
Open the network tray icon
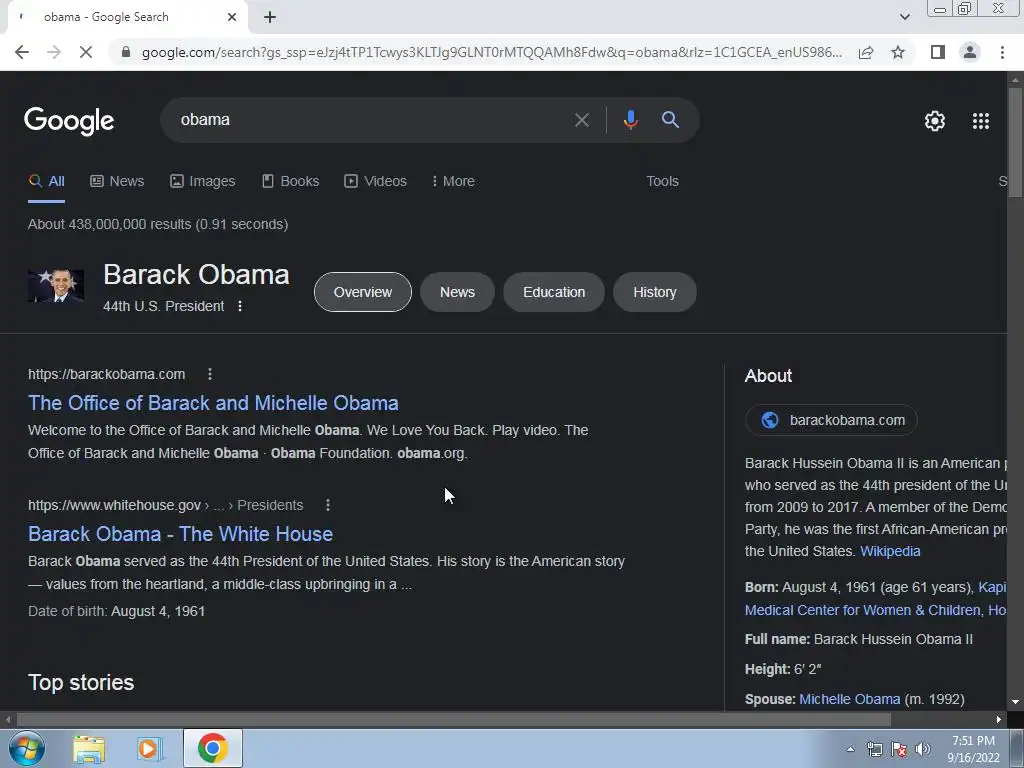[874, 750]
